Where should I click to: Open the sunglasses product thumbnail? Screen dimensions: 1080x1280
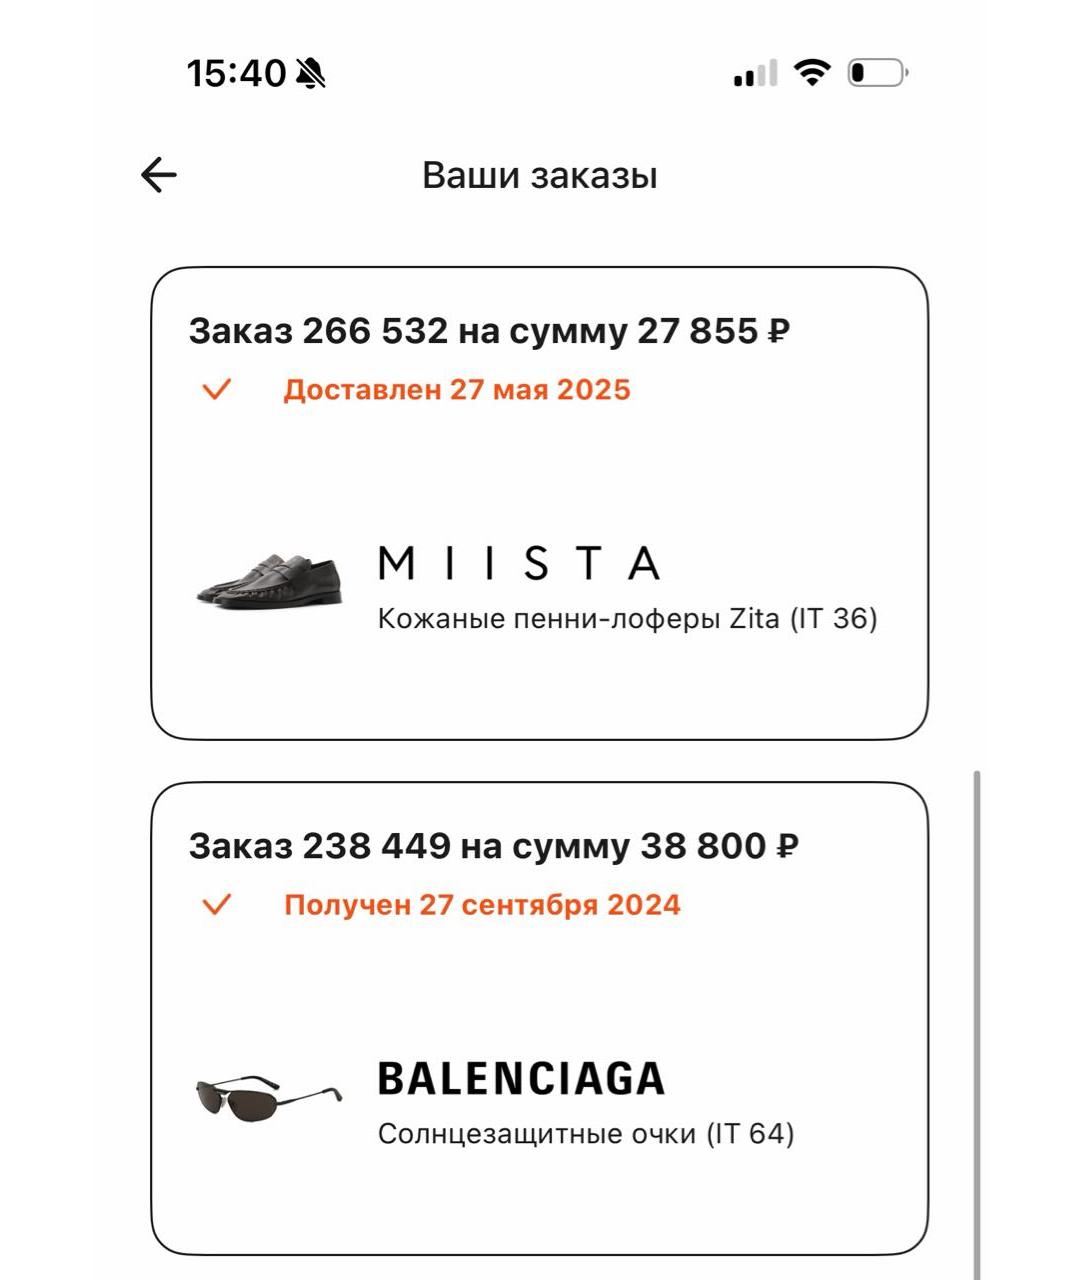pyautogui.click(x=268, y=1097)
